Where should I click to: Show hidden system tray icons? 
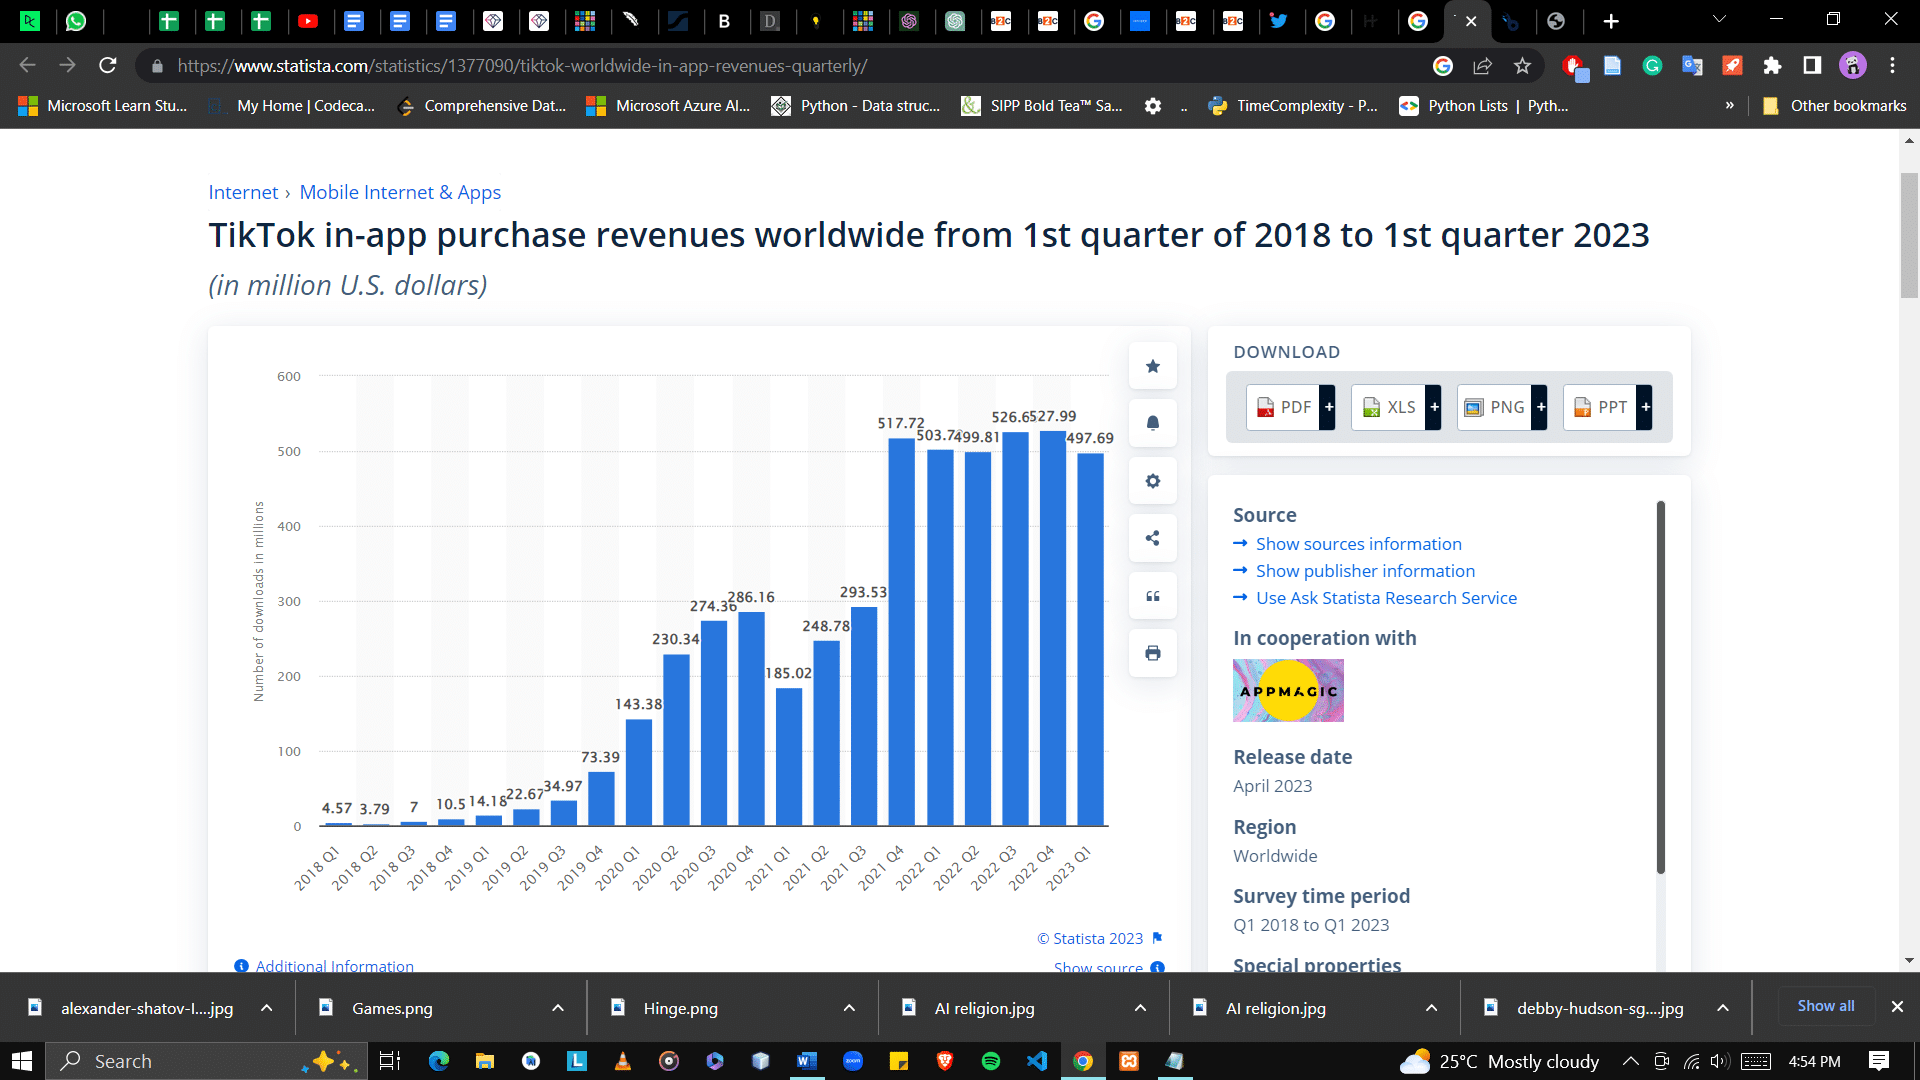point(1631,1061)
